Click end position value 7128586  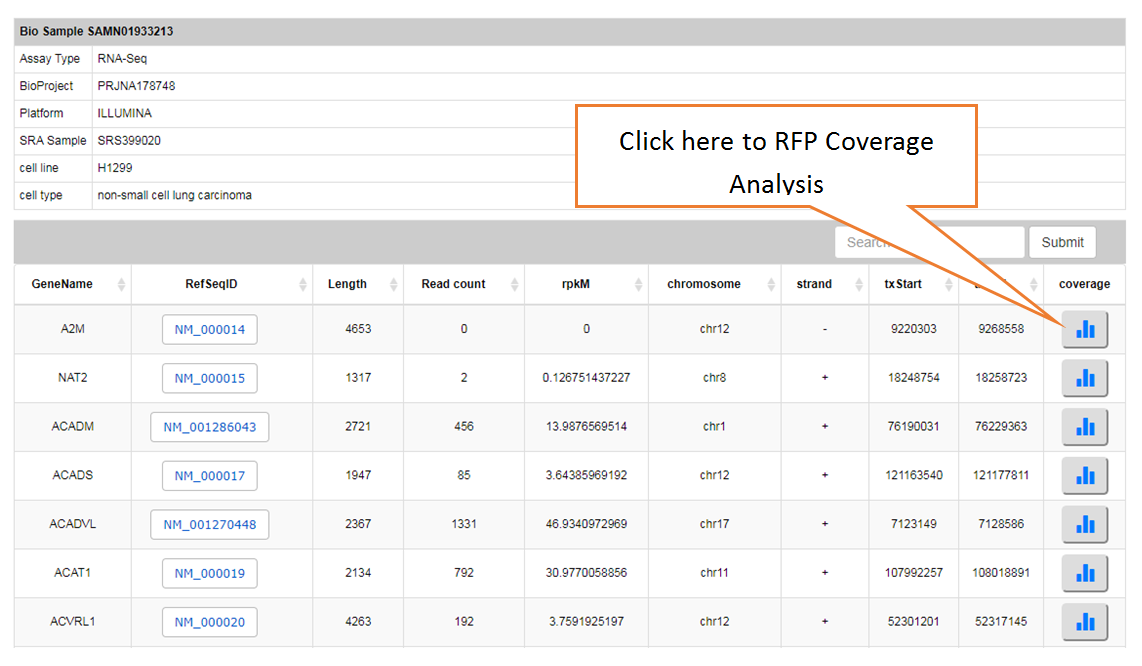tap(1001, 525)
